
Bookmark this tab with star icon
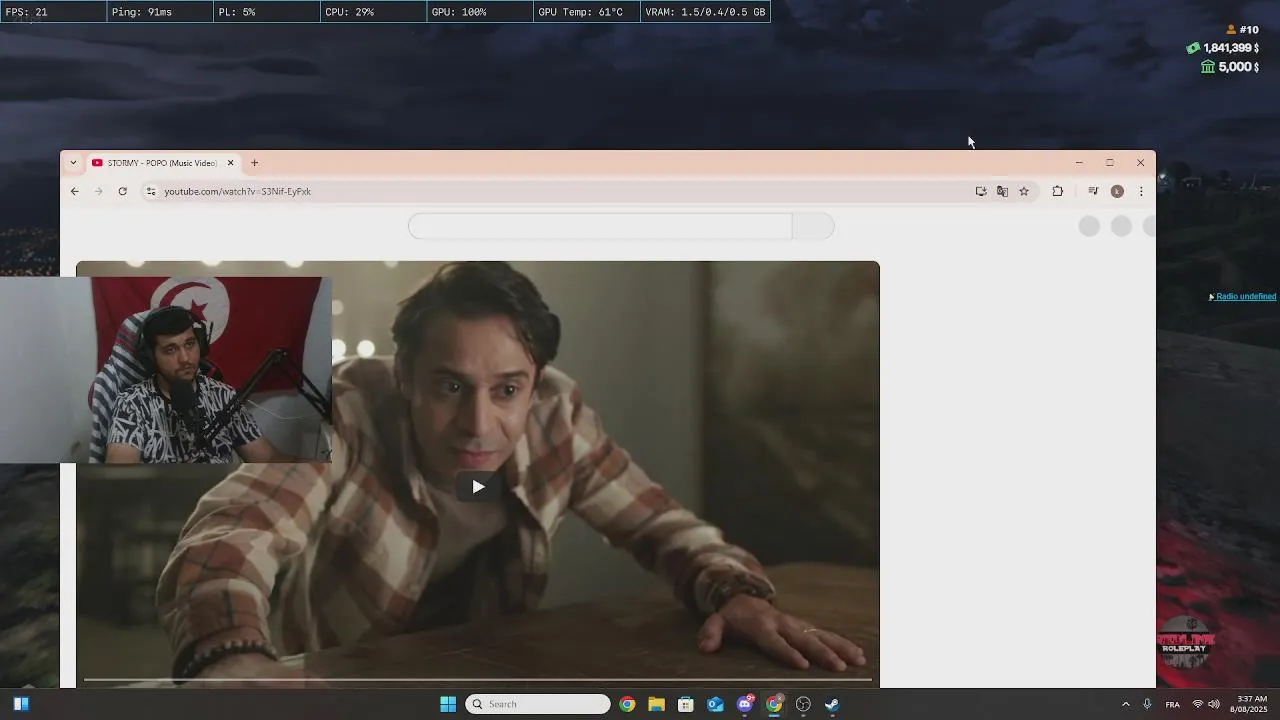tap(1024, 191)
